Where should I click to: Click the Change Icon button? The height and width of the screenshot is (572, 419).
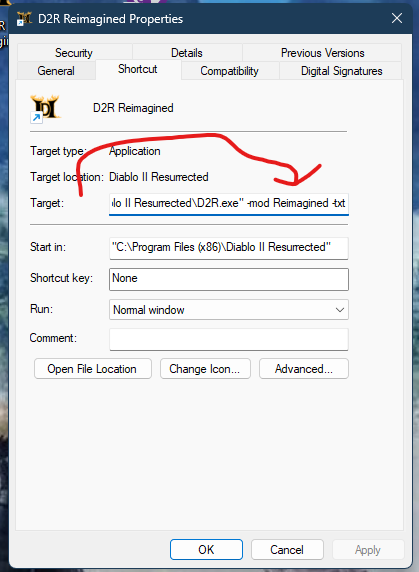point(205,369)
